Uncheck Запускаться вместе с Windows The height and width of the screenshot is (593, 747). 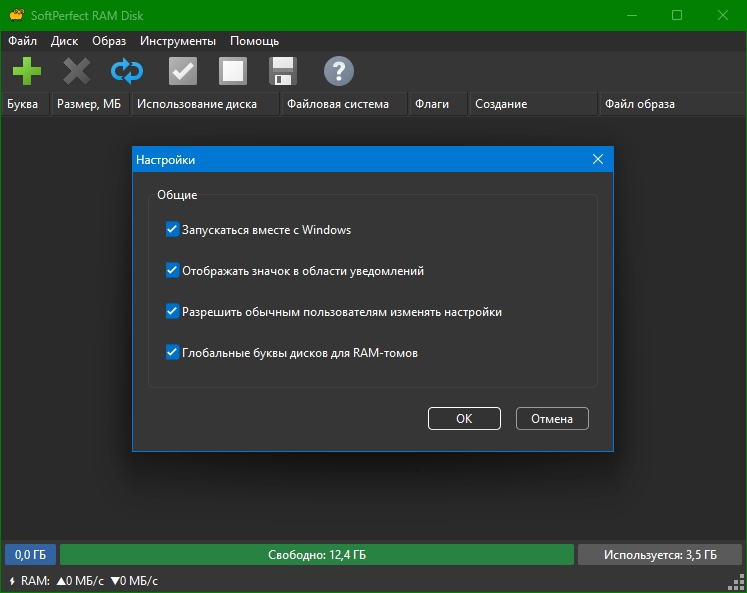[172, 229]
